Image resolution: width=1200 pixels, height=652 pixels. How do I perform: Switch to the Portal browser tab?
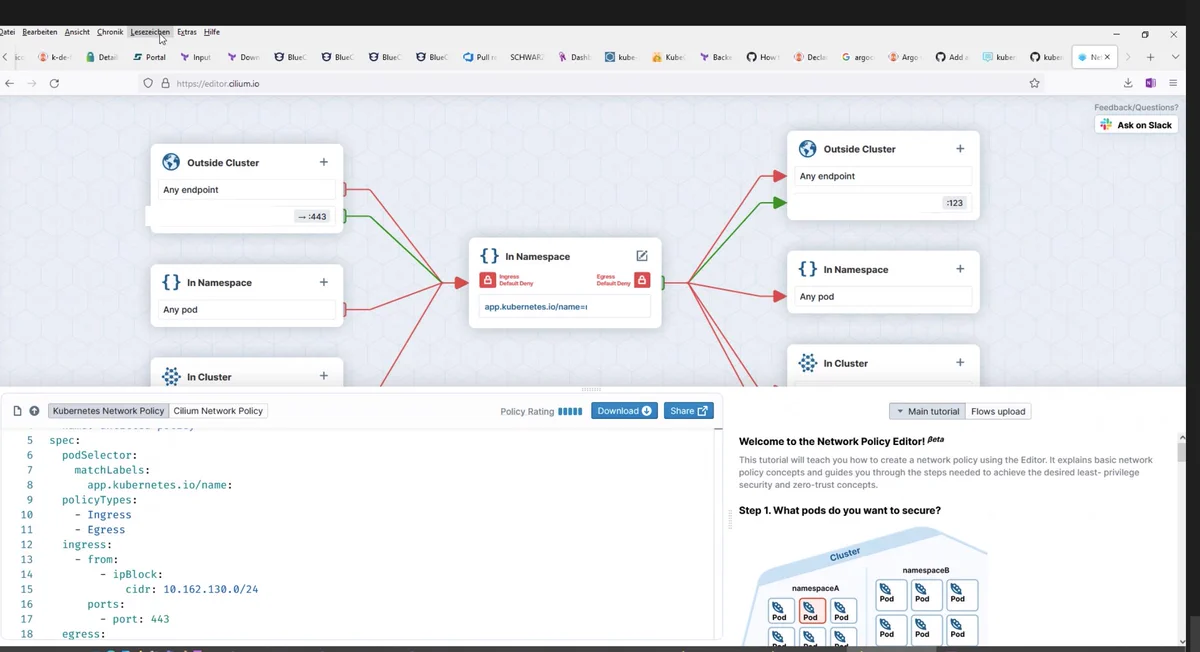149,57
